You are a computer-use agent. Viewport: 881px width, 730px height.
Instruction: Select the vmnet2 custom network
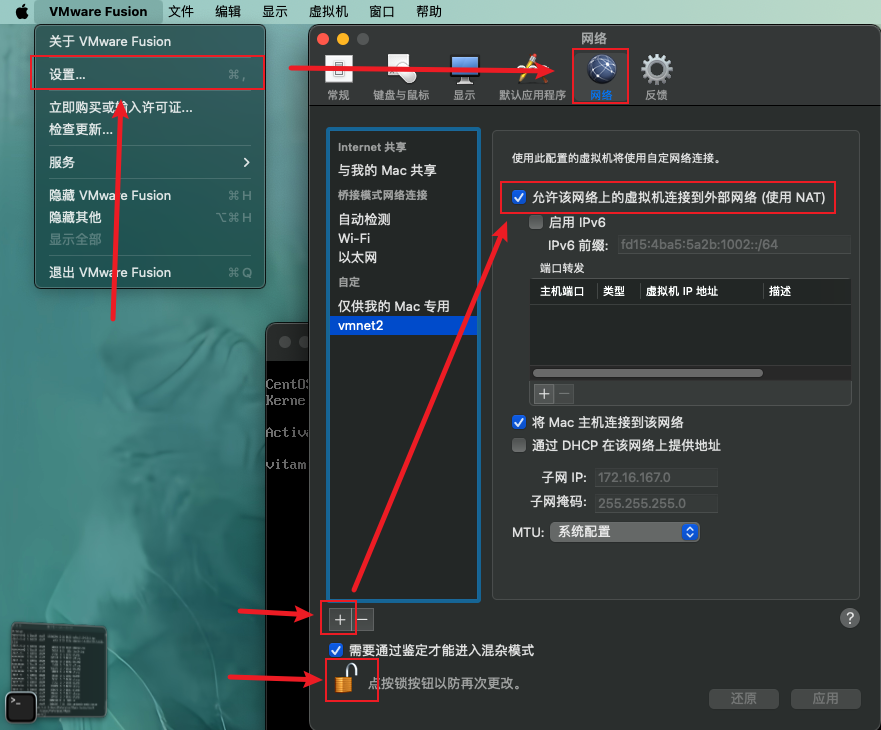(x=403, y=325)
